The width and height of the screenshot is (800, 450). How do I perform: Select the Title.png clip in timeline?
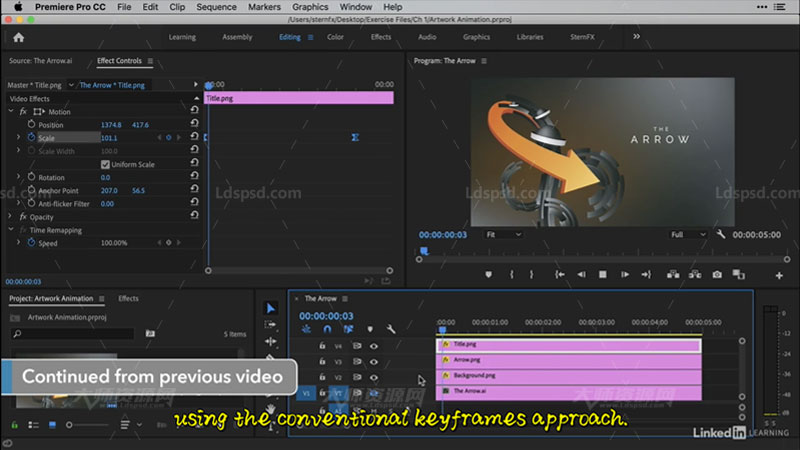(x=569, y=345)
